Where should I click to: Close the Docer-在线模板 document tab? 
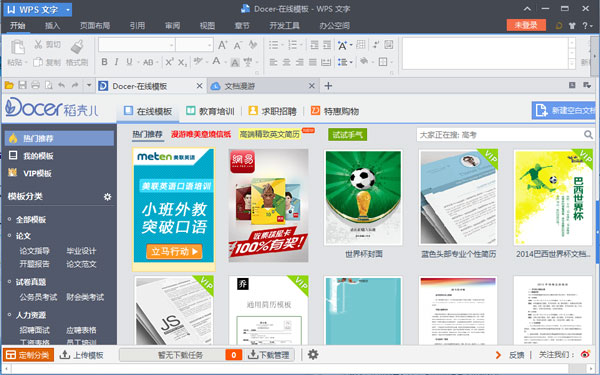point(199,86)
